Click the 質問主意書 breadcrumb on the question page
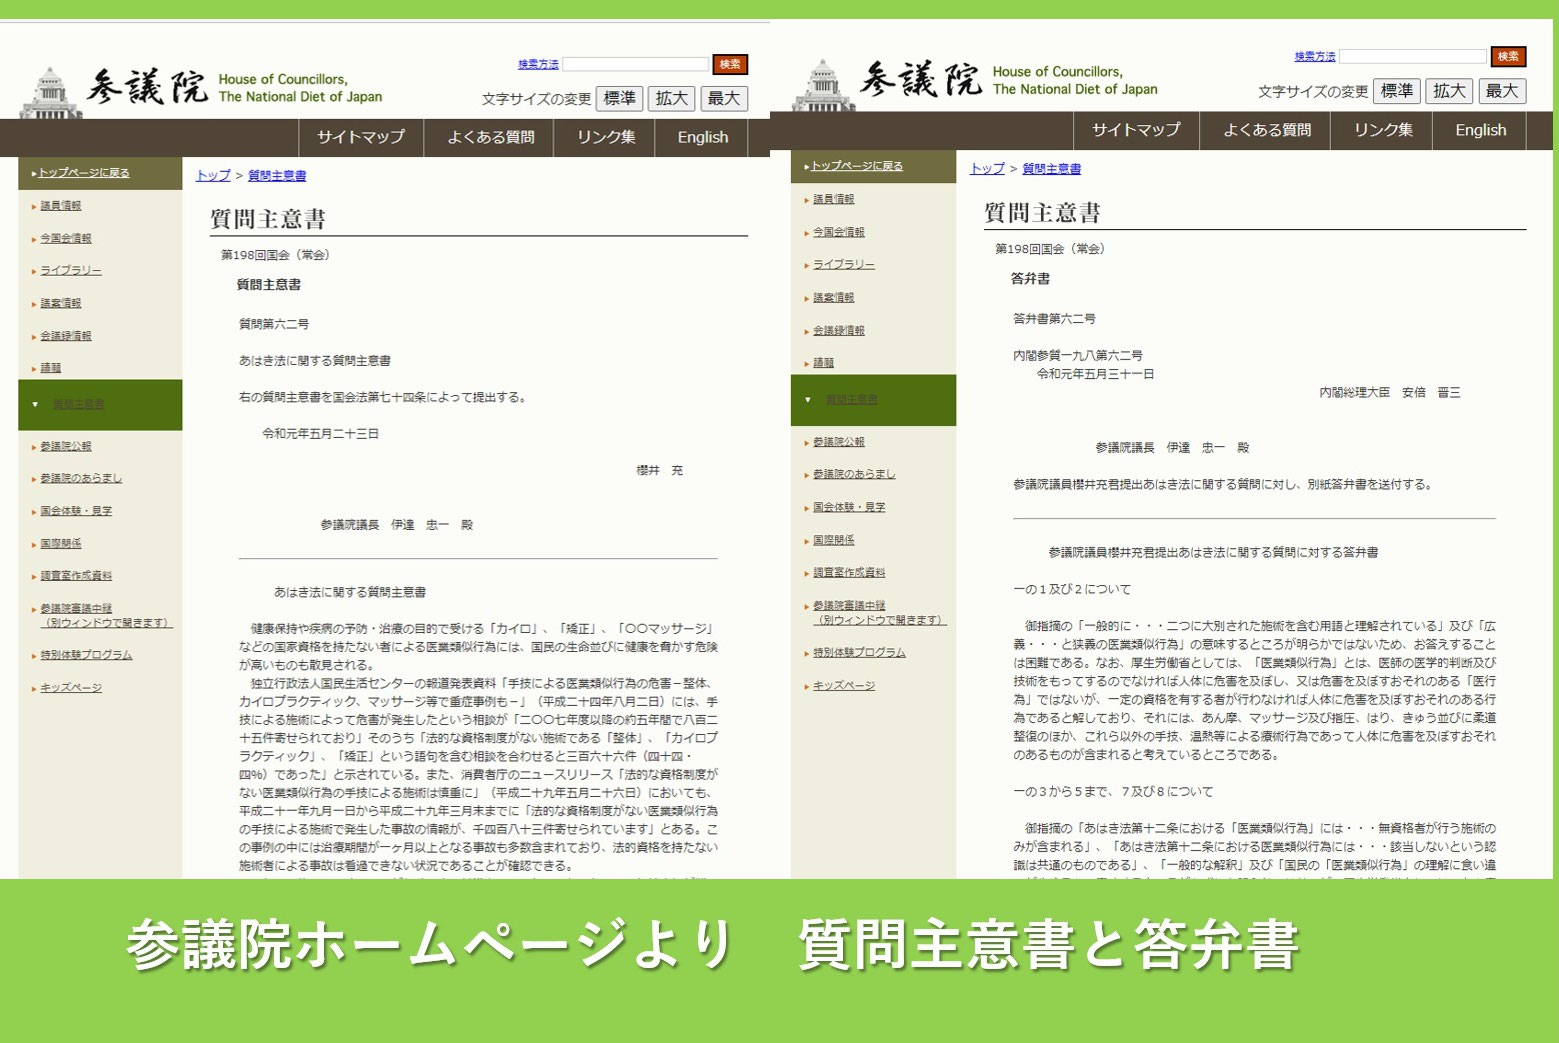Viewport: 1559px width, 1043px height. [x=277, y=175]
